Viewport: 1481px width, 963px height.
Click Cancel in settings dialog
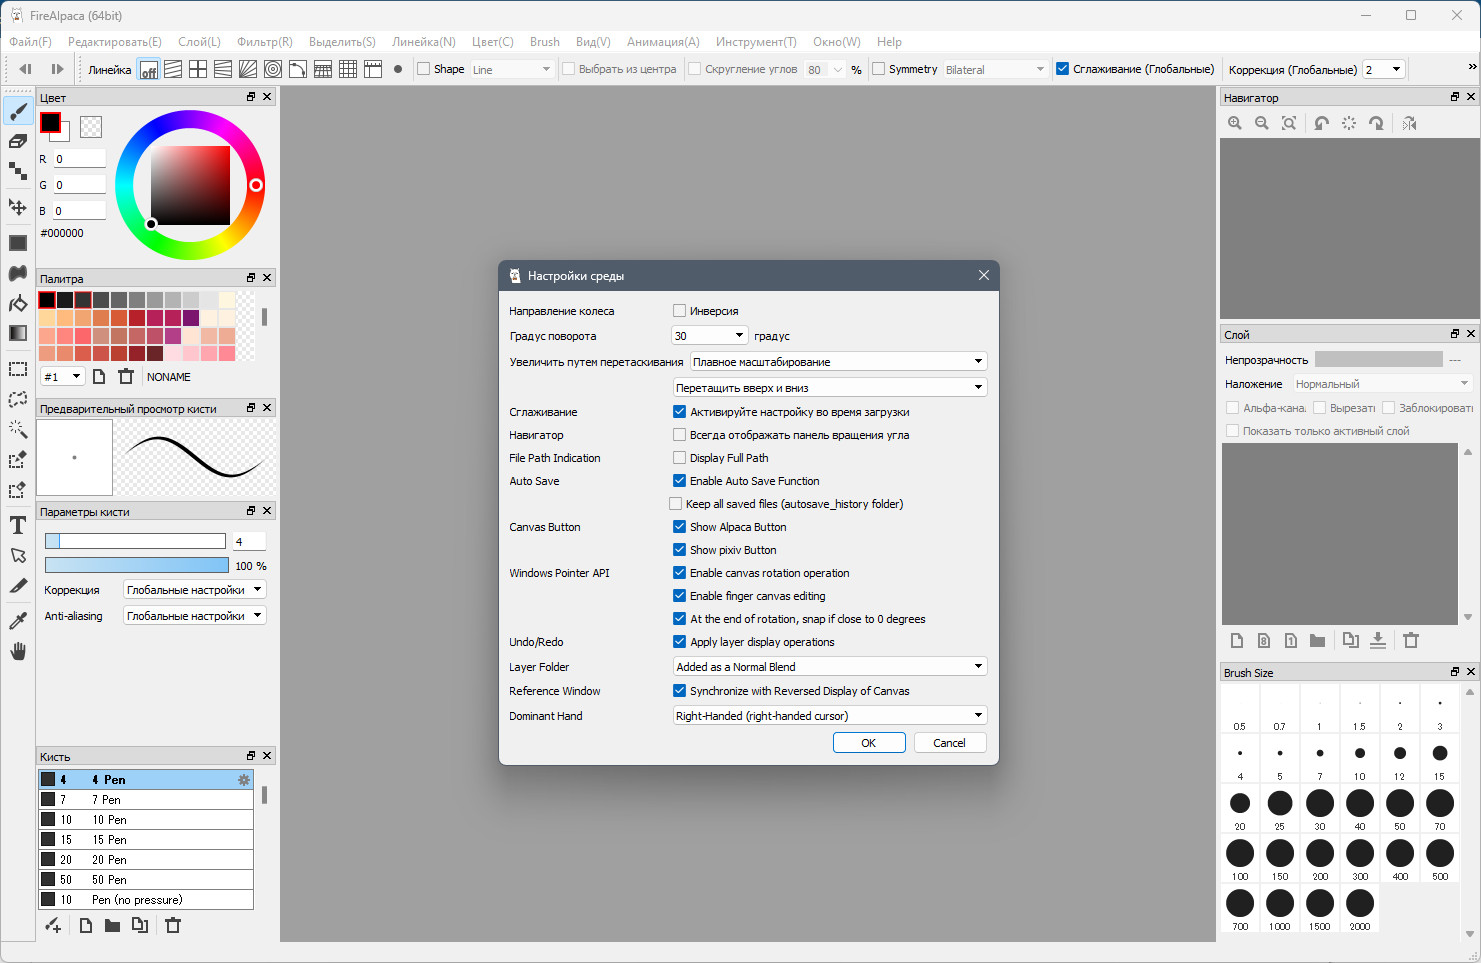(x=949, y=743)
